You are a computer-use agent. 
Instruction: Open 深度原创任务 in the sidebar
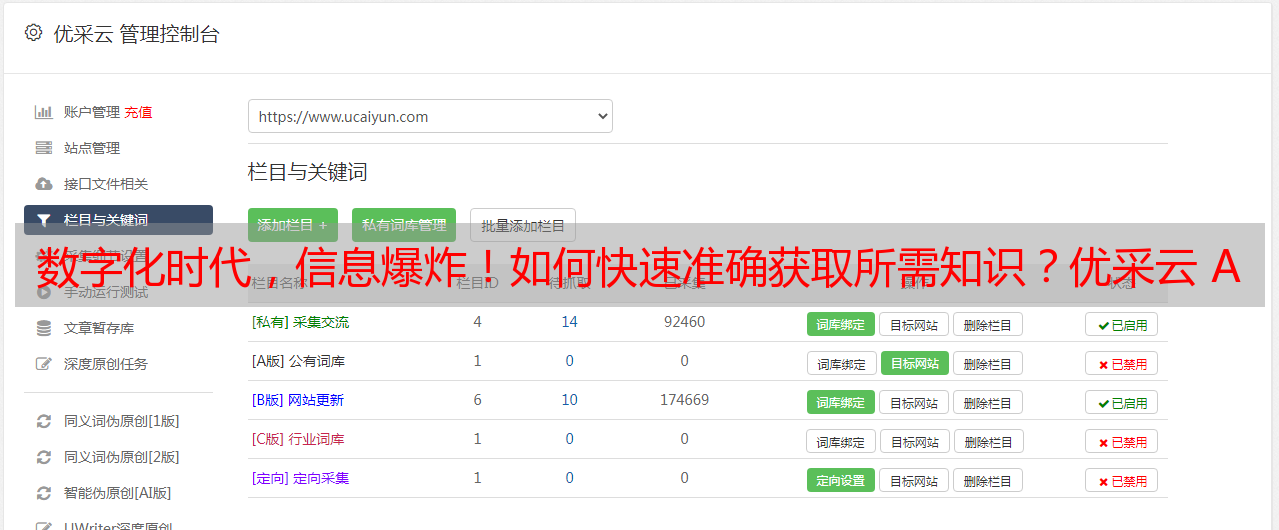(x=106, y=364)
